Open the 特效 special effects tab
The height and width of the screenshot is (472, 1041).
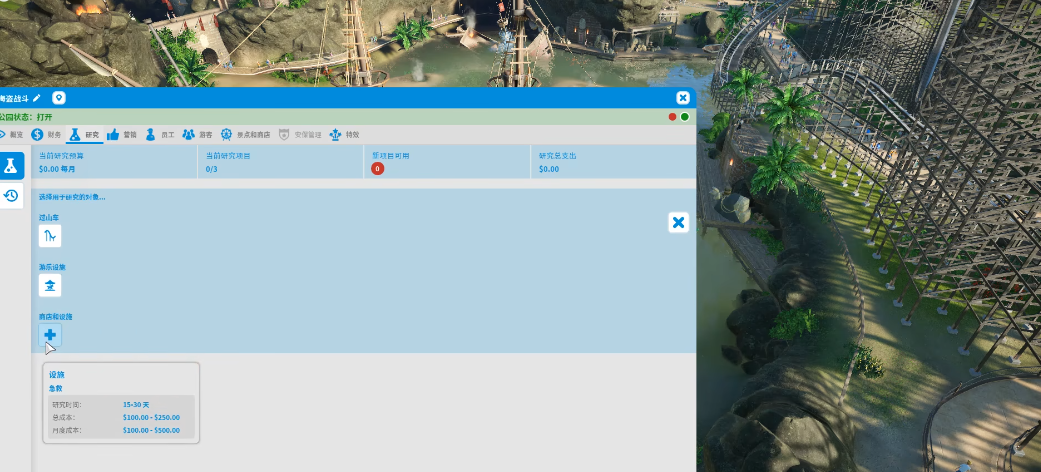pos(345,134)
